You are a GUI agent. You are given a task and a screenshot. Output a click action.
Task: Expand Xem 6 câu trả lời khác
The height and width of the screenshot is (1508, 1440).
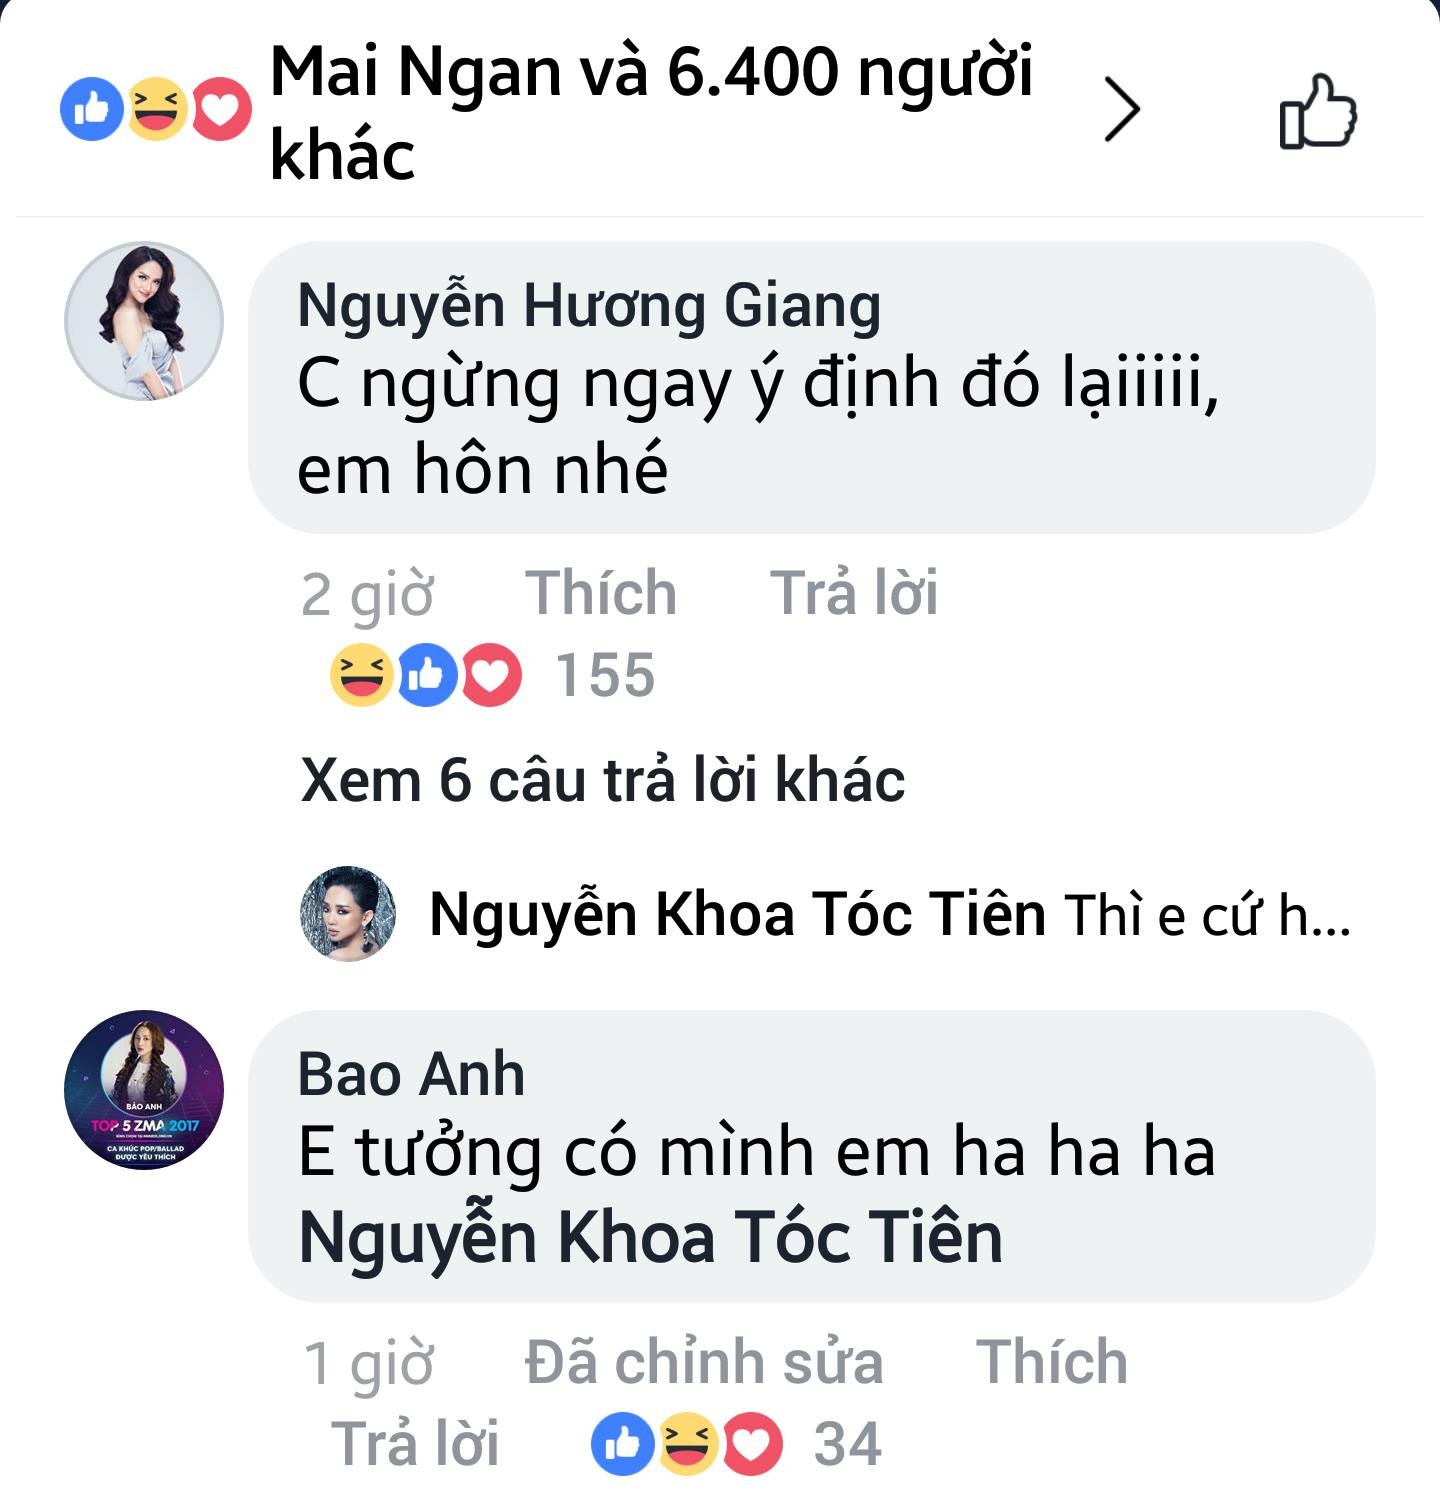603,780
